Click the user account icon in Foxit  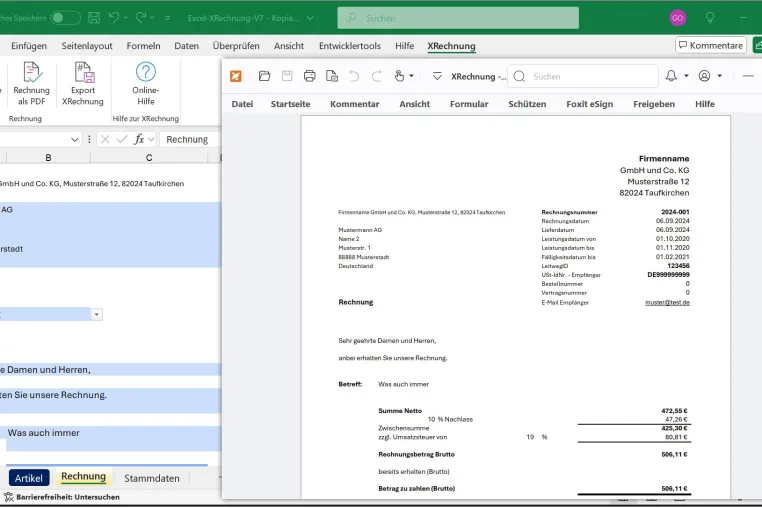pos(704,76)
